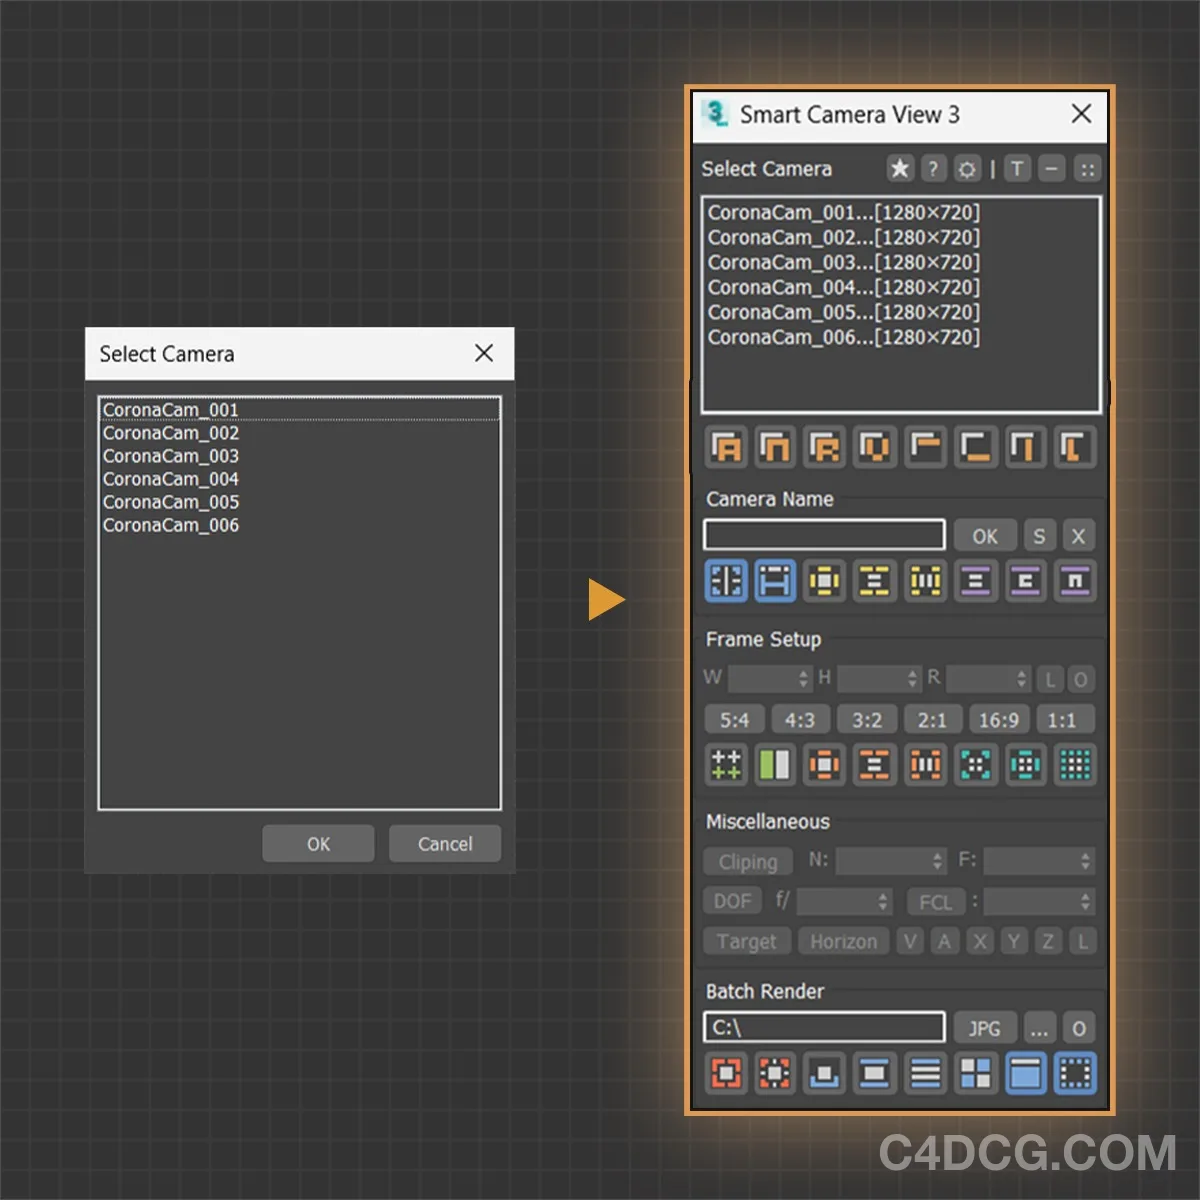
Task: Click the C:\ output path field
Action: tap(824, 1027)
